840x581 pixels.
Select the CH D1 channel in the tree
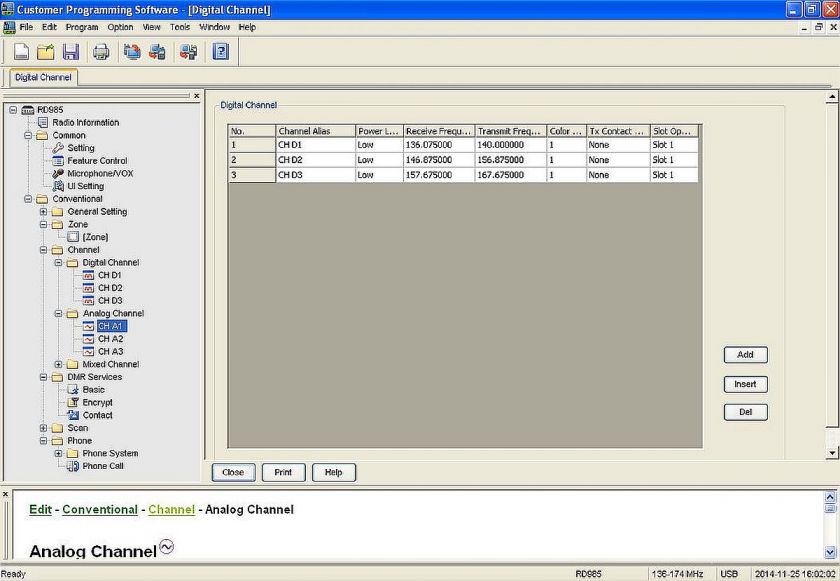[x=110, y=275]
